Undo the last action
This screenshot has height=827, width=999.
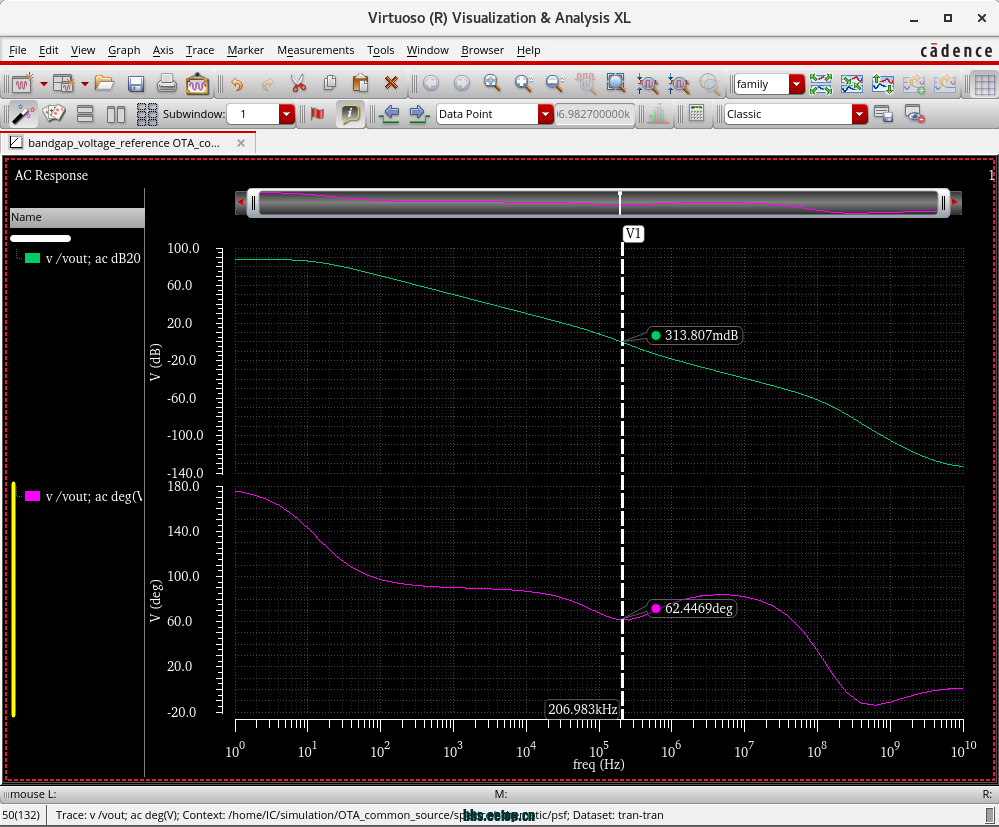tap(237, 84)
